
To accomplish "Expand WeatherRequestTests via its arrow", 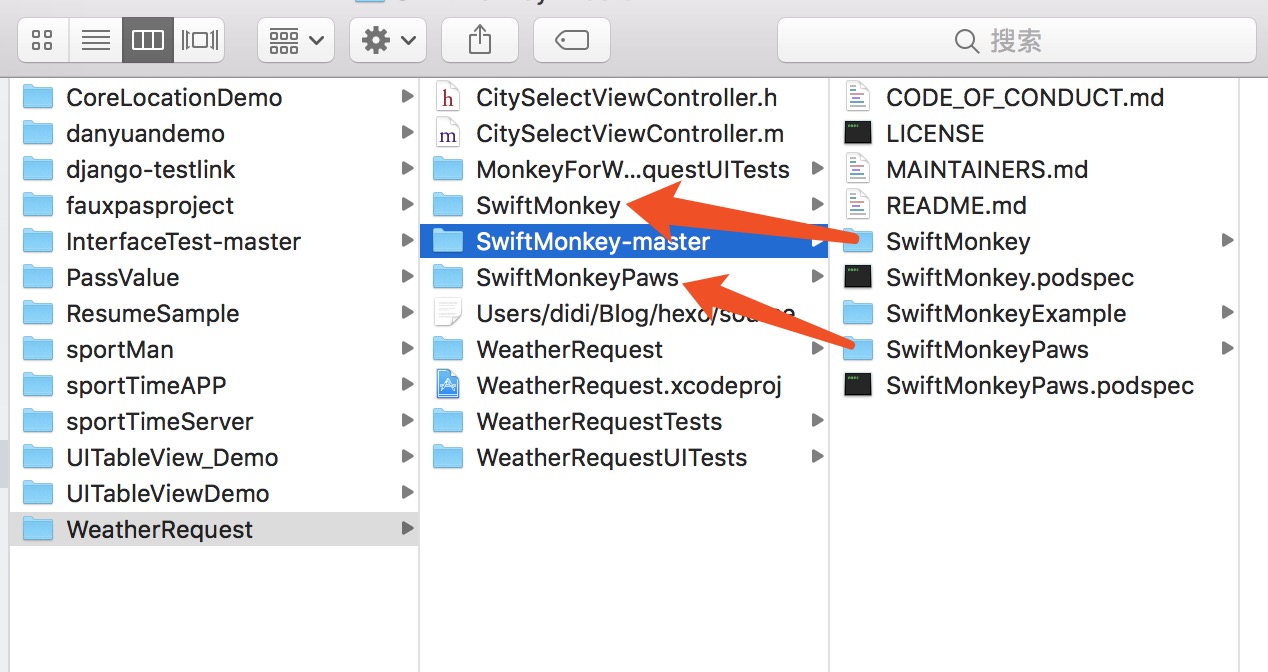I will pos(817,421).
